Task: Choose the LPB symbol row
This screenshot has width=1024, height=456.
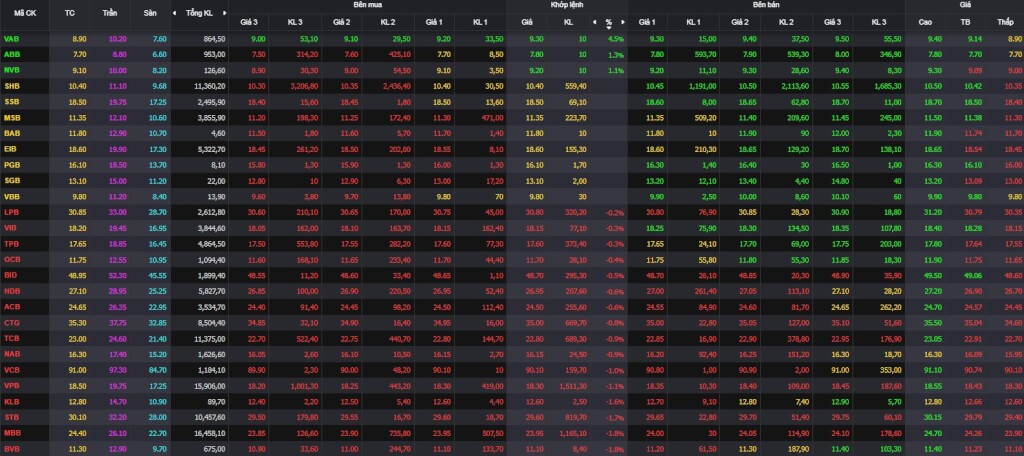Action: point(12,212)
